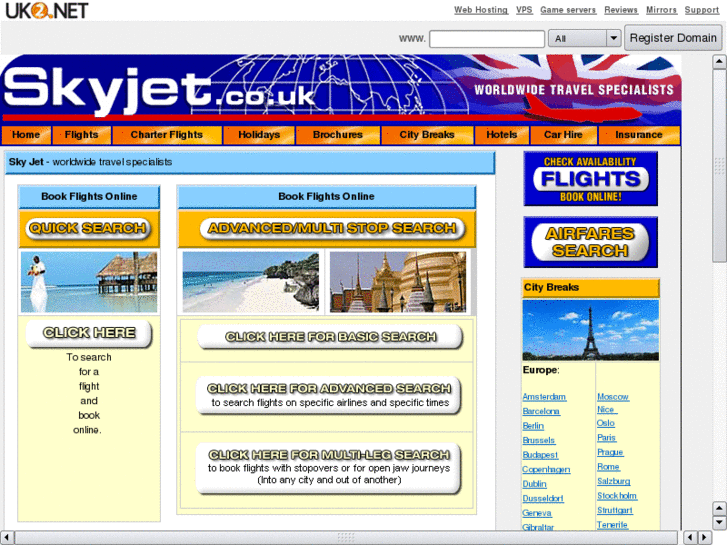Click the Skyjet.co.uk banner logo

pos(160,90)
